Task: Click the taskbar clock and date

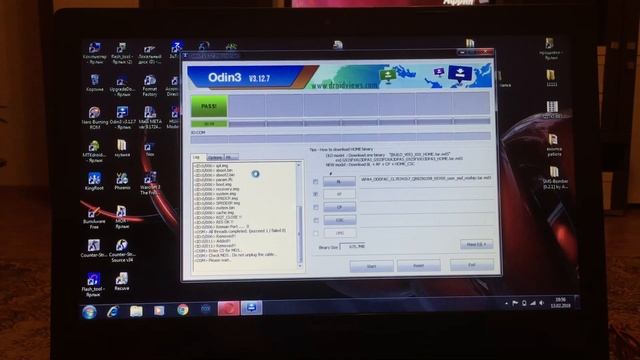Action: pyautogui.click(x=561, y=302)
